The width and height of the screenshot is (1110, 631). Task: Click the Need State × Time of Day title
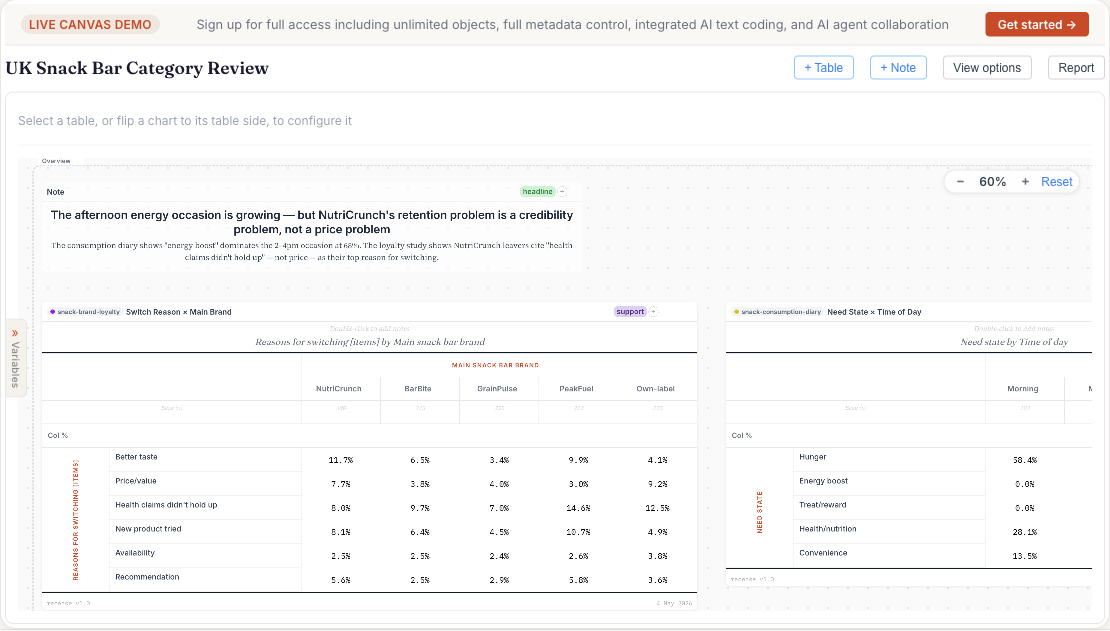[x=874, y=312]
